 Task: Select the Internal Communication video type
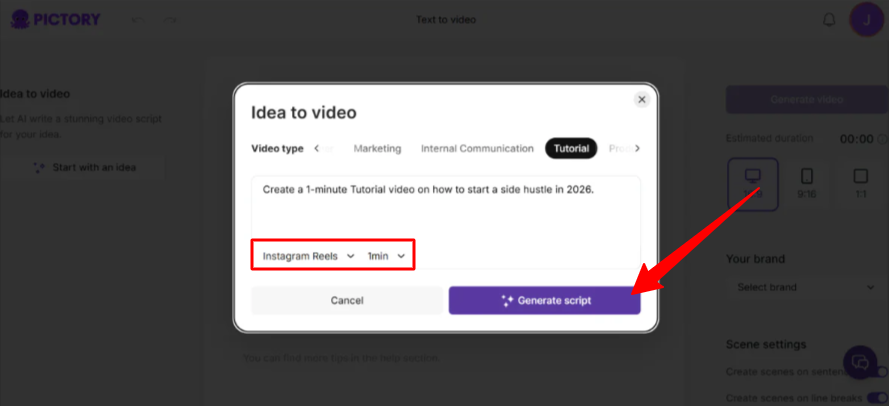tap(477, 149)
